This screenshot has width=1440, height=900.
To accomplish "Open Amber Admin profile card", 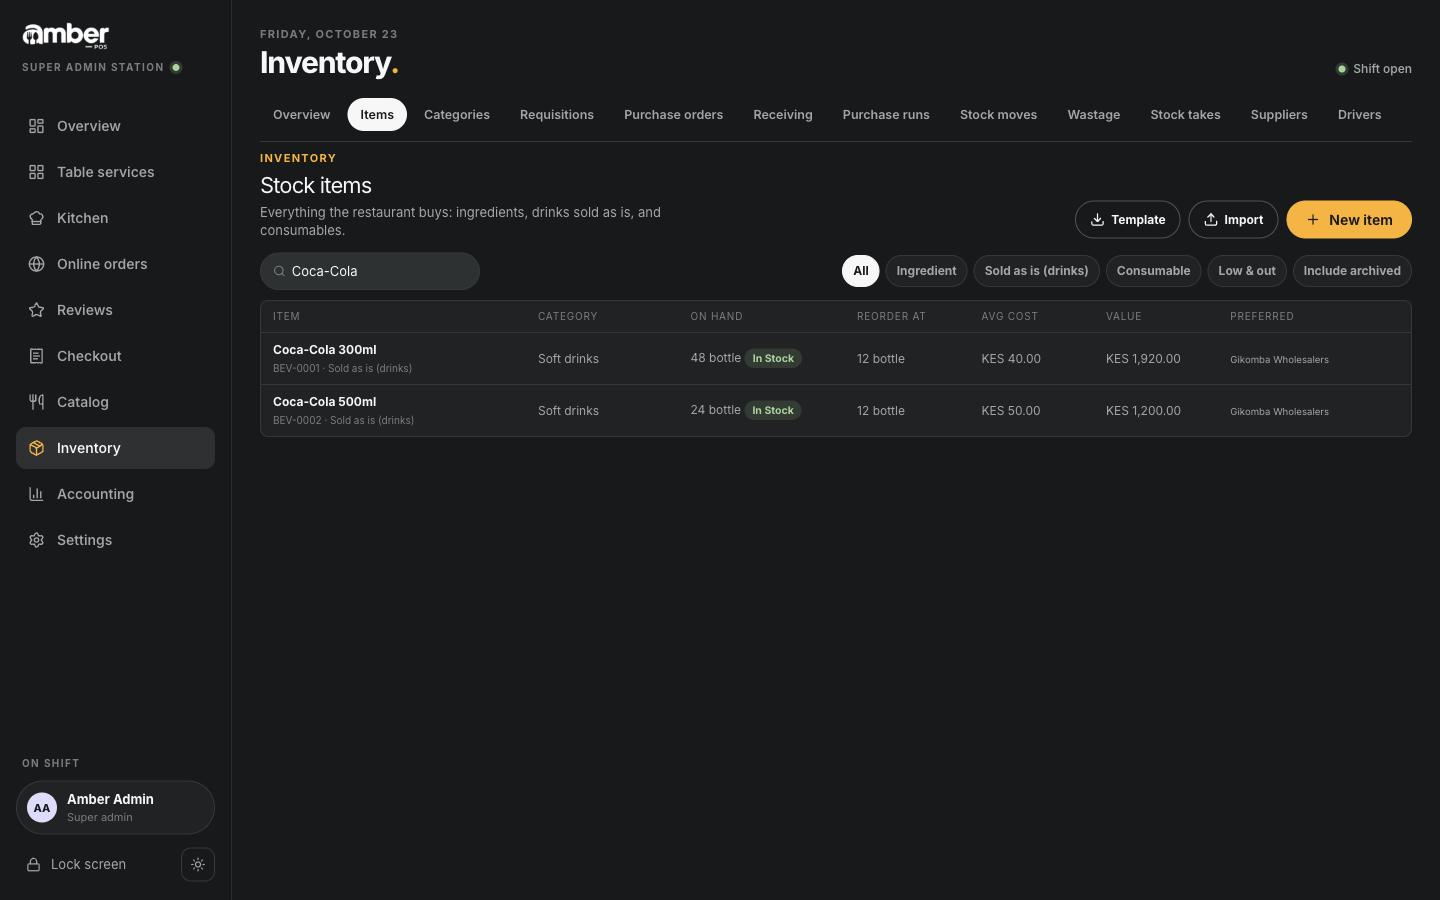I will 115,808.
